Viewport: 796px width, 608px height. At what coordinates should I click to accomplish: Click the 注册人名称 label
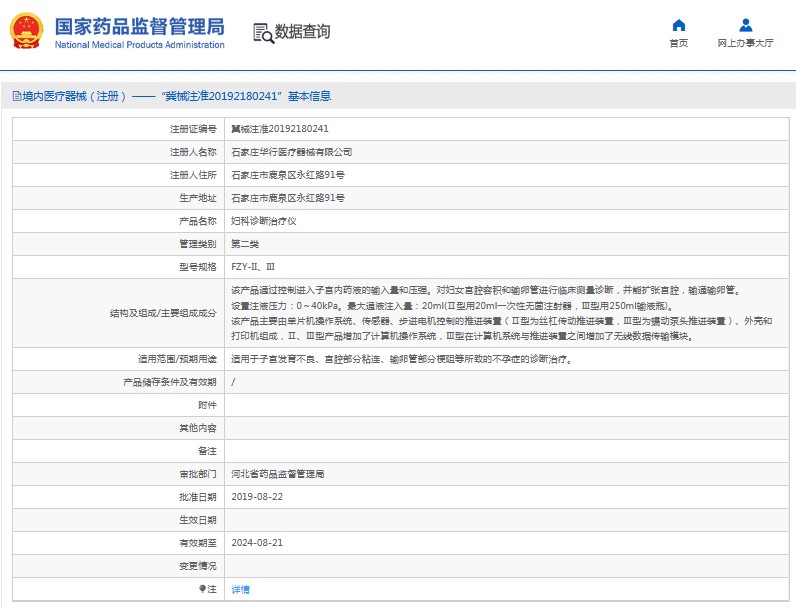193,152
